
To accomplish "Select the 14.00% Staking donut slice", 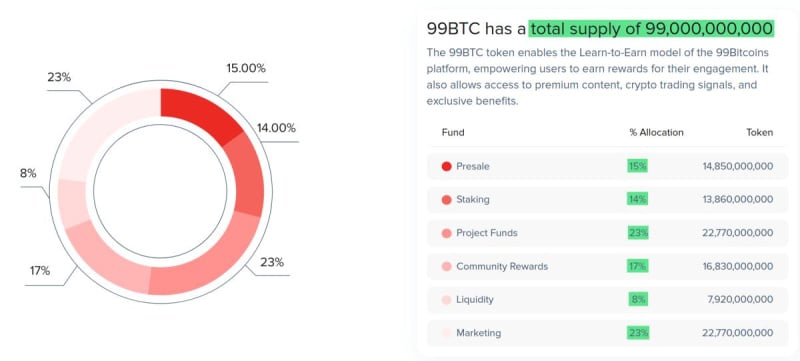I will click(x=245, y=173).
